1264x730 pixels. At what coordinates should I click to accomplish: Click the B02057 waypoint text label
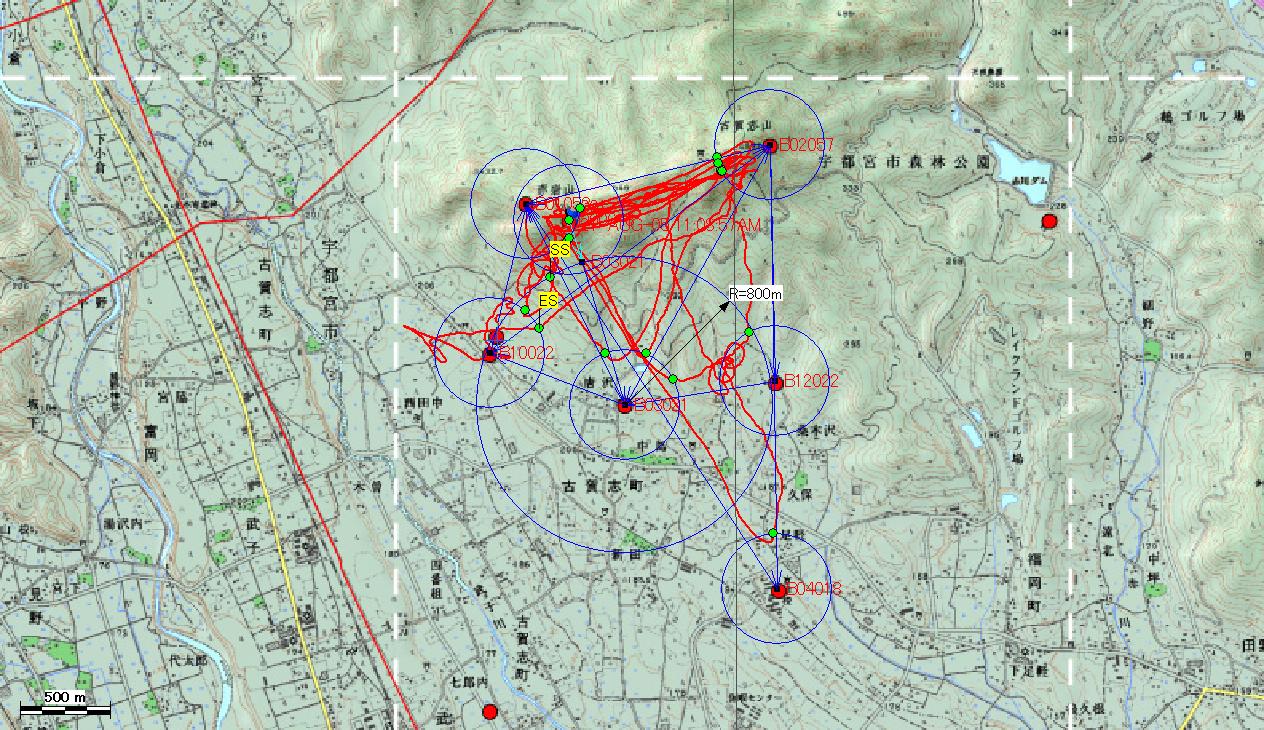(x=806, y=146)
